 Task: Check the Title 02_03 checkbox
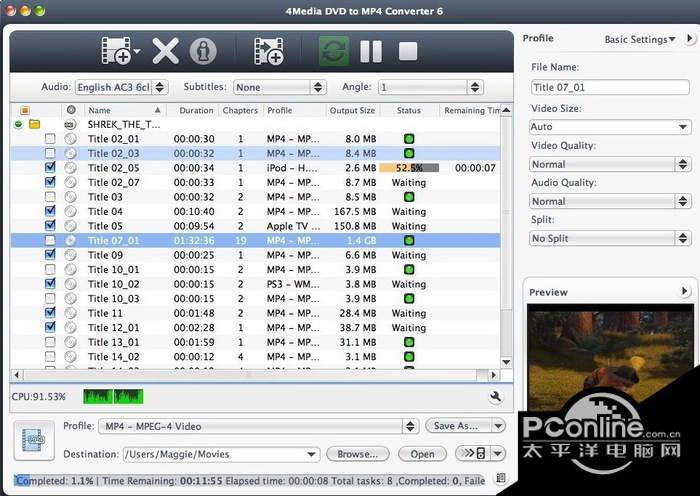[50, 153]
